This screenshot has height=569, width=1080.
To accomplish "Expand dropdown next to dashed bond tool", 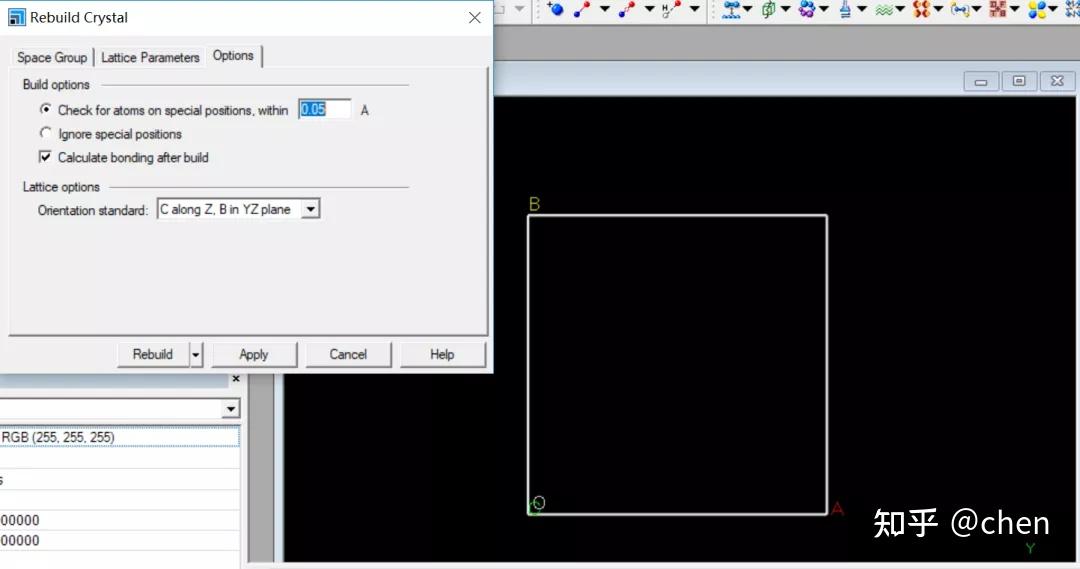I will [x=650, y=9].
